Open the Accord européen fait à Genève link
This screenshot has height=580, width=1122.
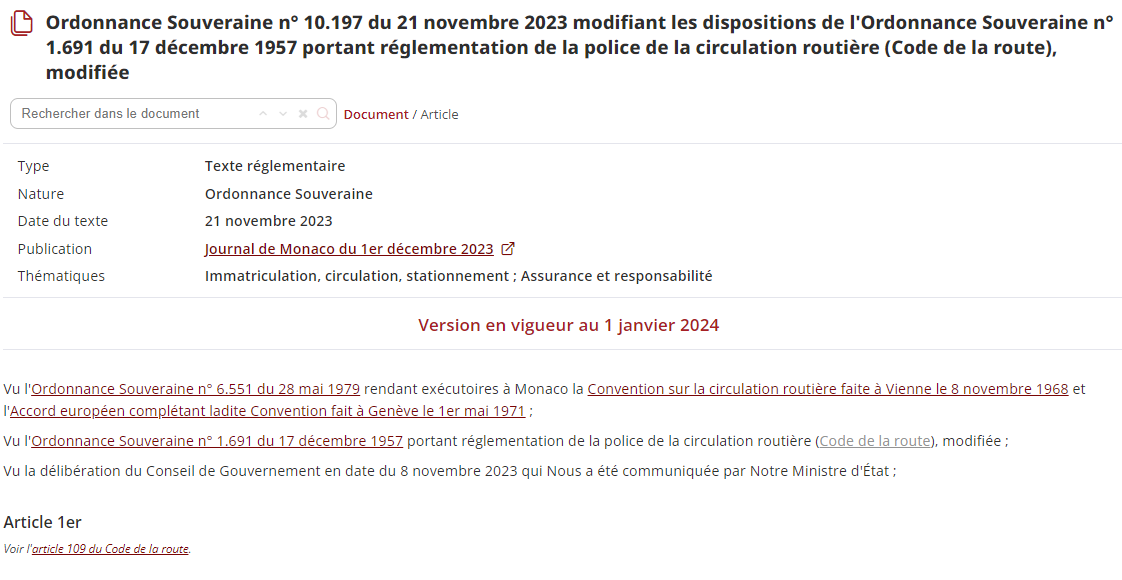pos(268,411)
